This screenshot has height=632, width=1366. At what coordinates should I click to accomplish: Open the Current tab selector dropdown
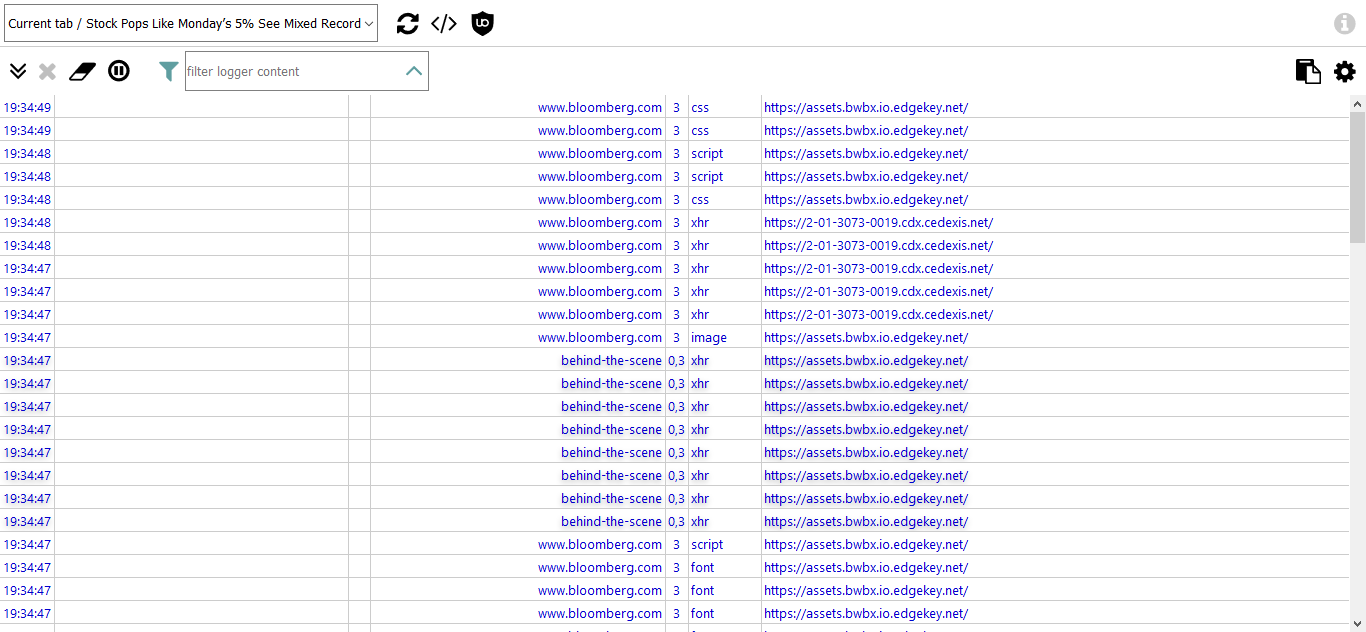[x=191, y=23]
